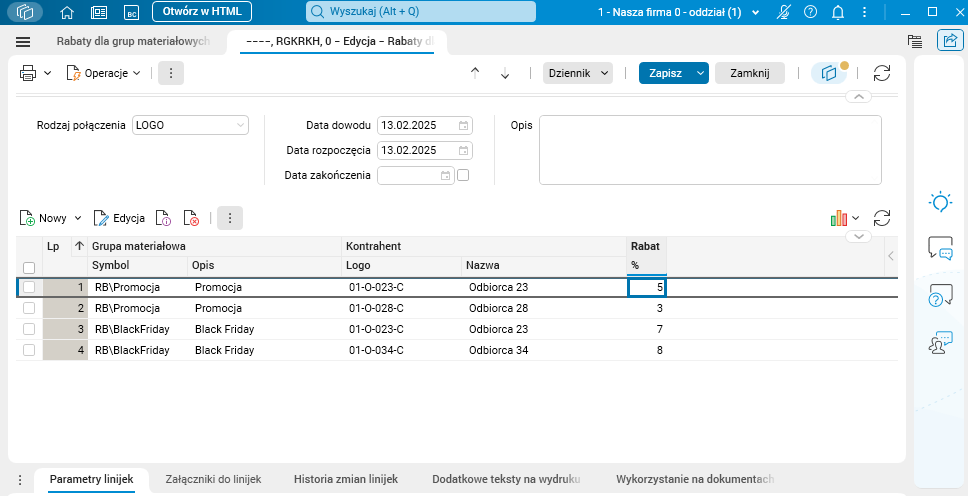Open more document toolbar options

171,73
